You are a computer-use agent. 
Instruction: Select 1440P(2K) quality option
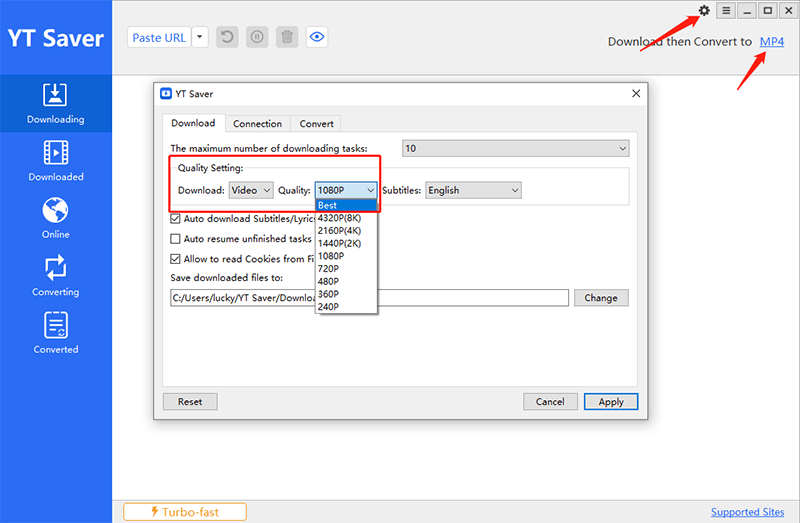(x=346, y=243)
